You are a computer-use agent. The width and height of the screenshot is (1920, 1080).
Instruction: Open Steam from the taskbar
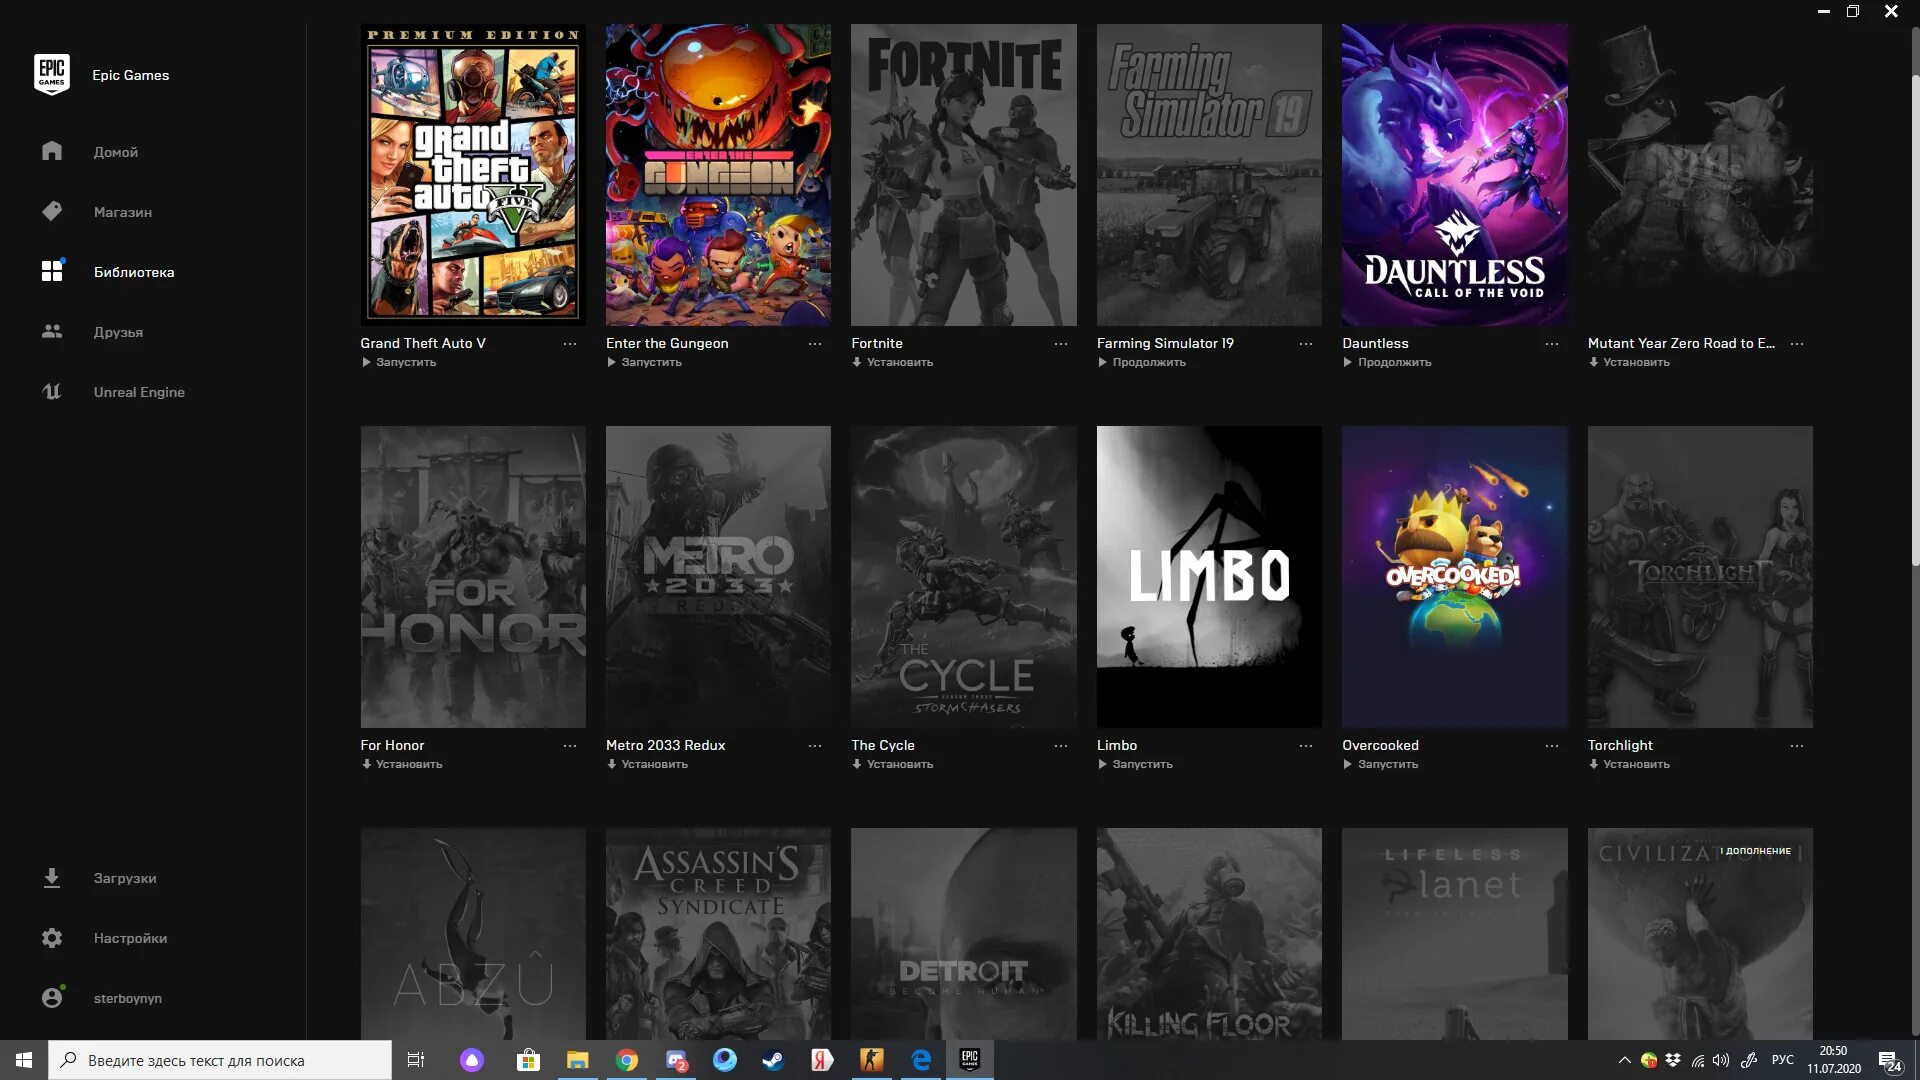tap(773, 1060)
